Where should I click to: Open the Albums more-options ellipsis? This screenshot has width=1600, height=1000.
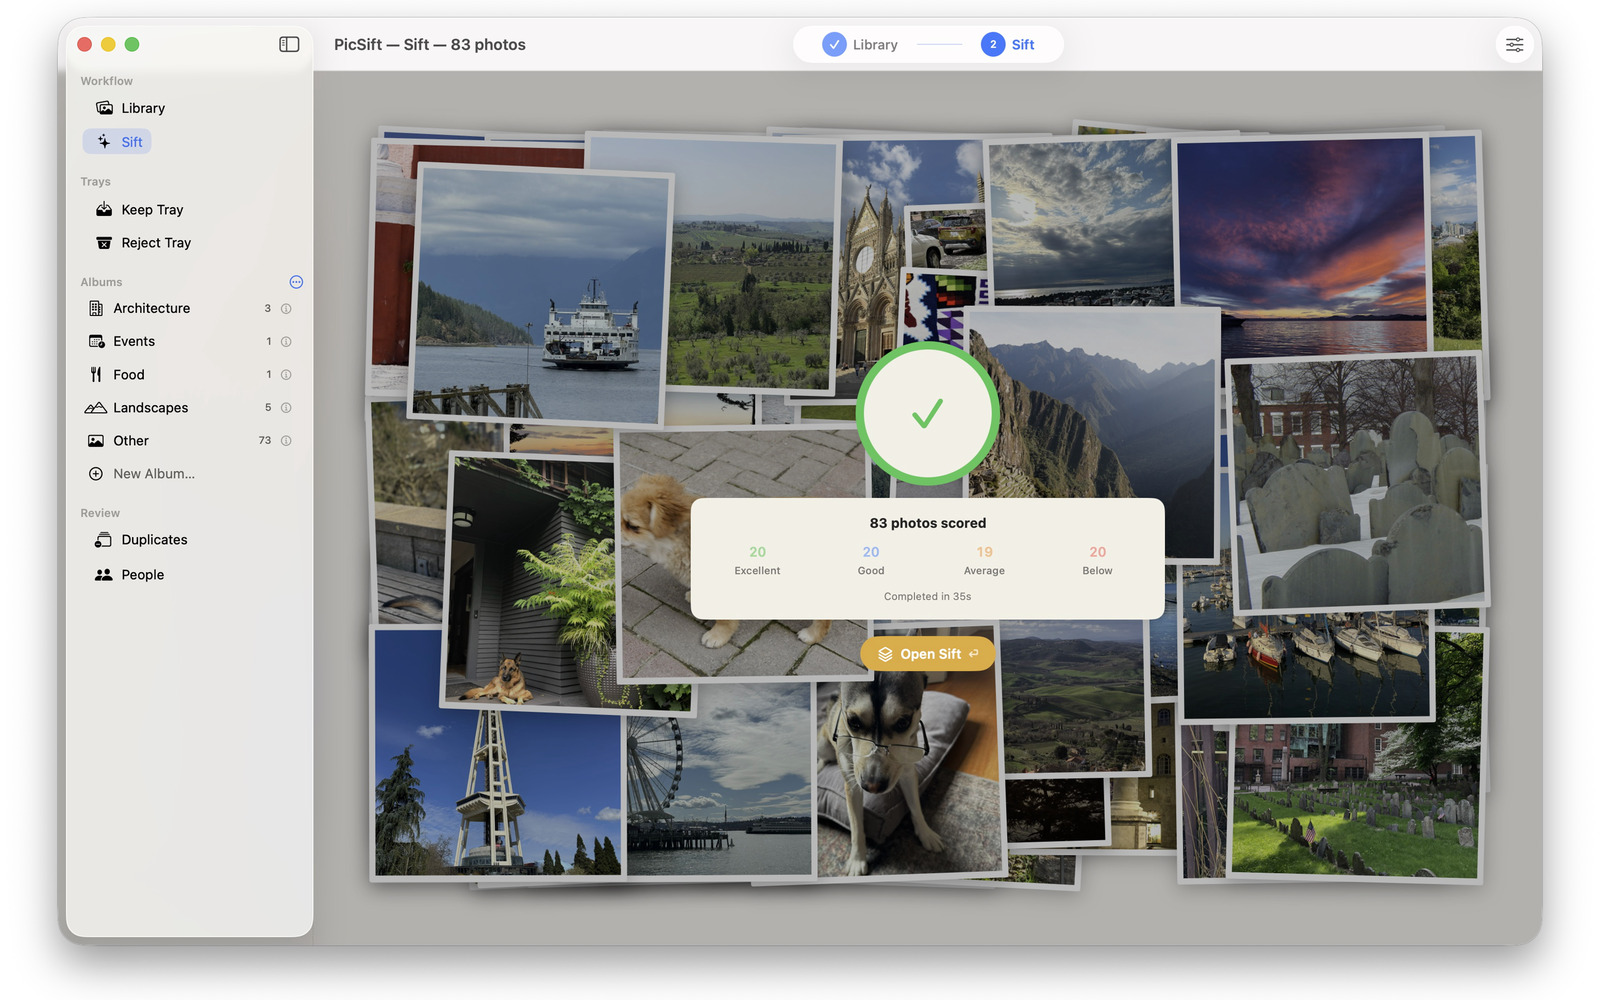coord(296,282)
